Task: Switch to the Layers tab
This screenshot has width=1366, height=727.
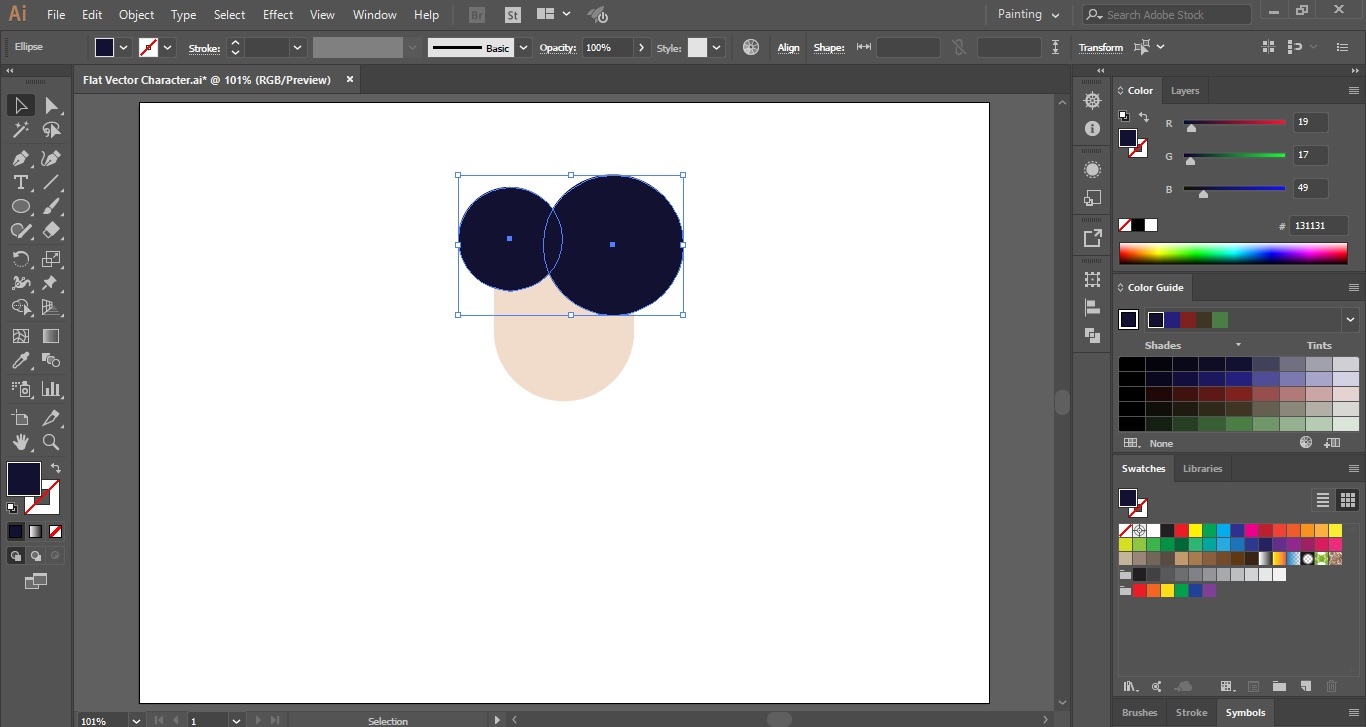Action: [1185, 90]
